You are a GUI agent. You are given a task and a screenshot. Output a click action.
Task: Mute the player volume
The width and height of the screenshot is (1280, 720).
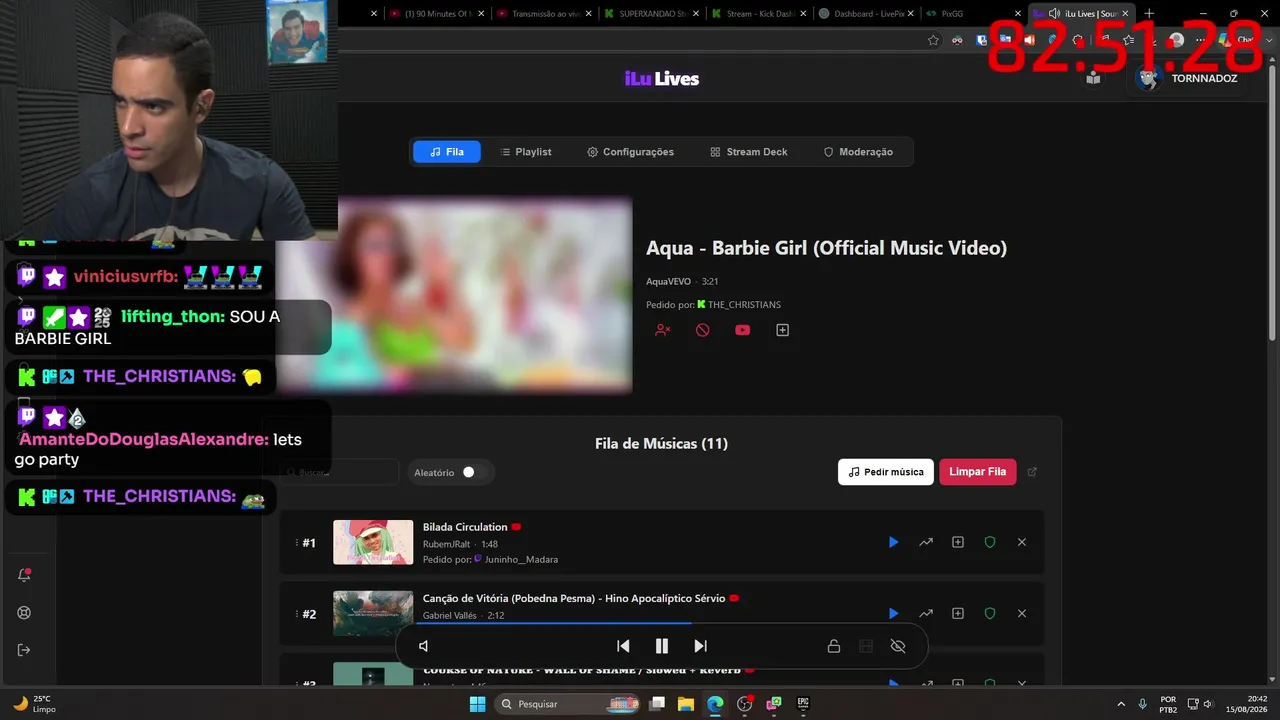click(x=424, y=646)
